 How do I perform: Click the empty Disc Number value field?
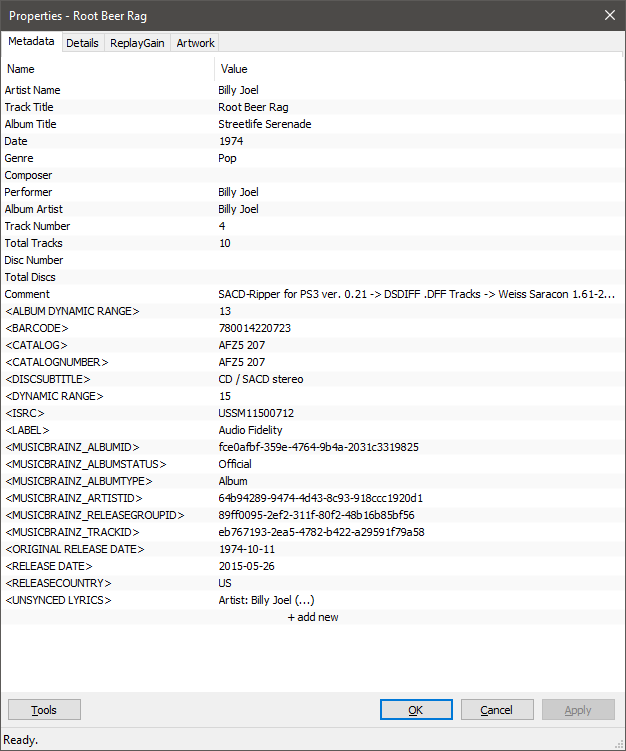point(400,260)
